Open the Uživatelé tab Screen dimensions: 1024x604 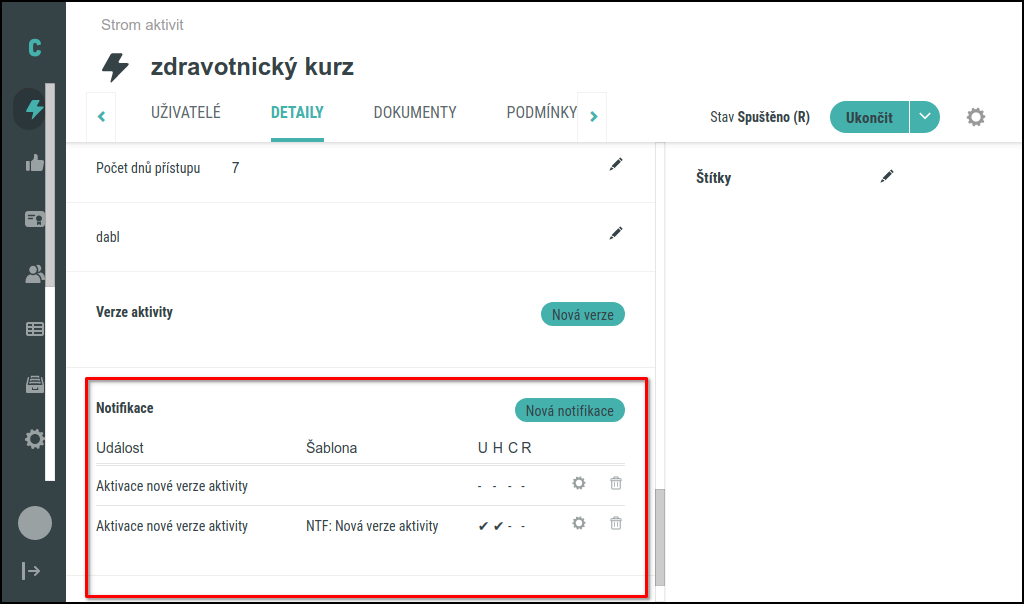click(x=185, y=112)
